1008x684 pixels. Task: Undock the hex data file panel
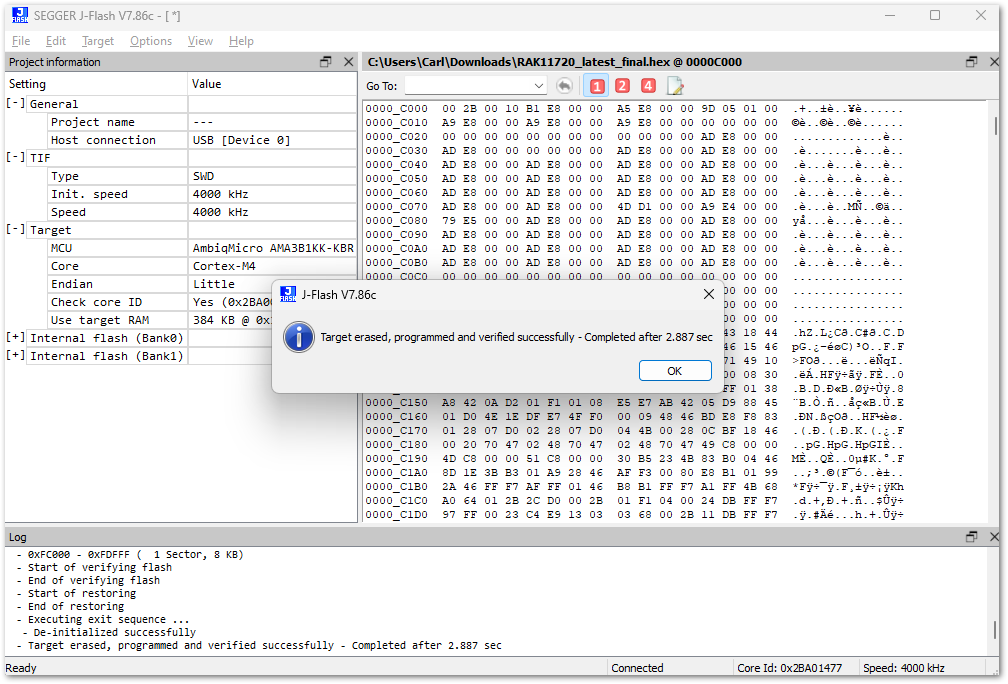(x=971, y=62)
